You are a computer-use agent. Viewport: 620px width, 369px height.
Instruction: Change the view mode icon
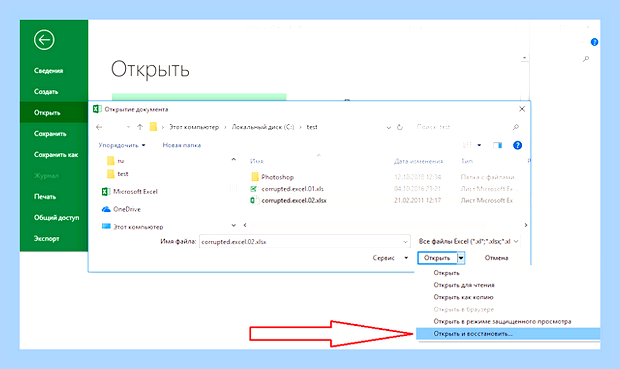tap(467, 145)
